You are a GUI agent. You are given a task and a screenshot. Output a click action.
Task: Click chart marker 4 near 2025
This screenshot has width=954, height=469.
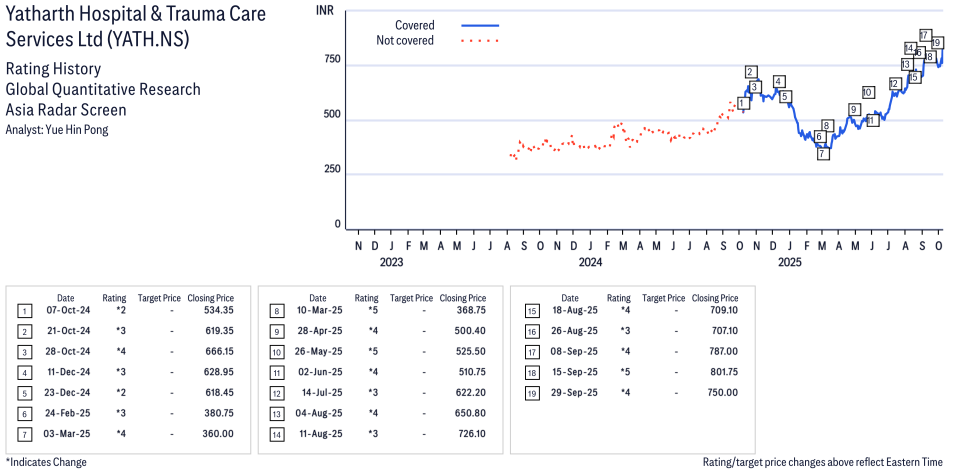click(x=778, y=82)
